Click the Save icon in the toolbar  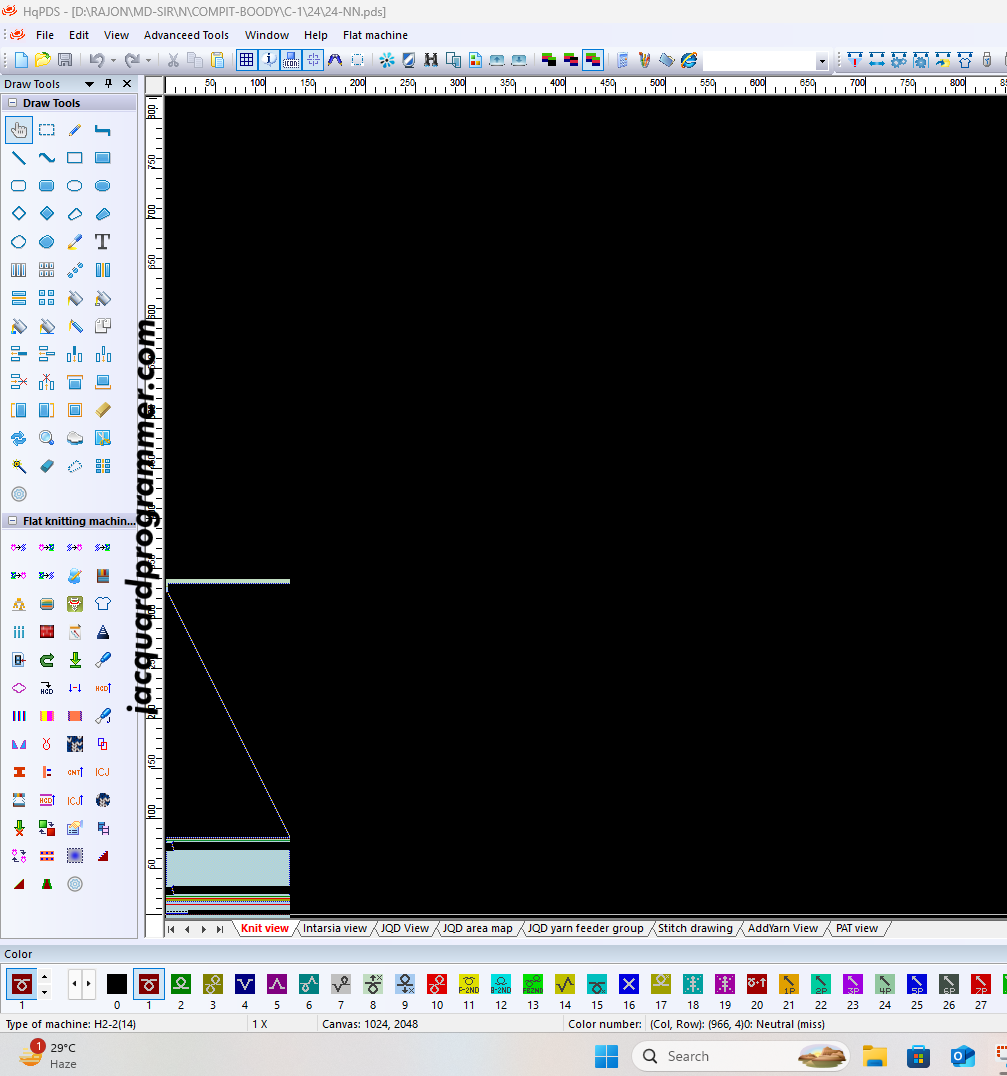pyautogui.click(x=65, y=60)
